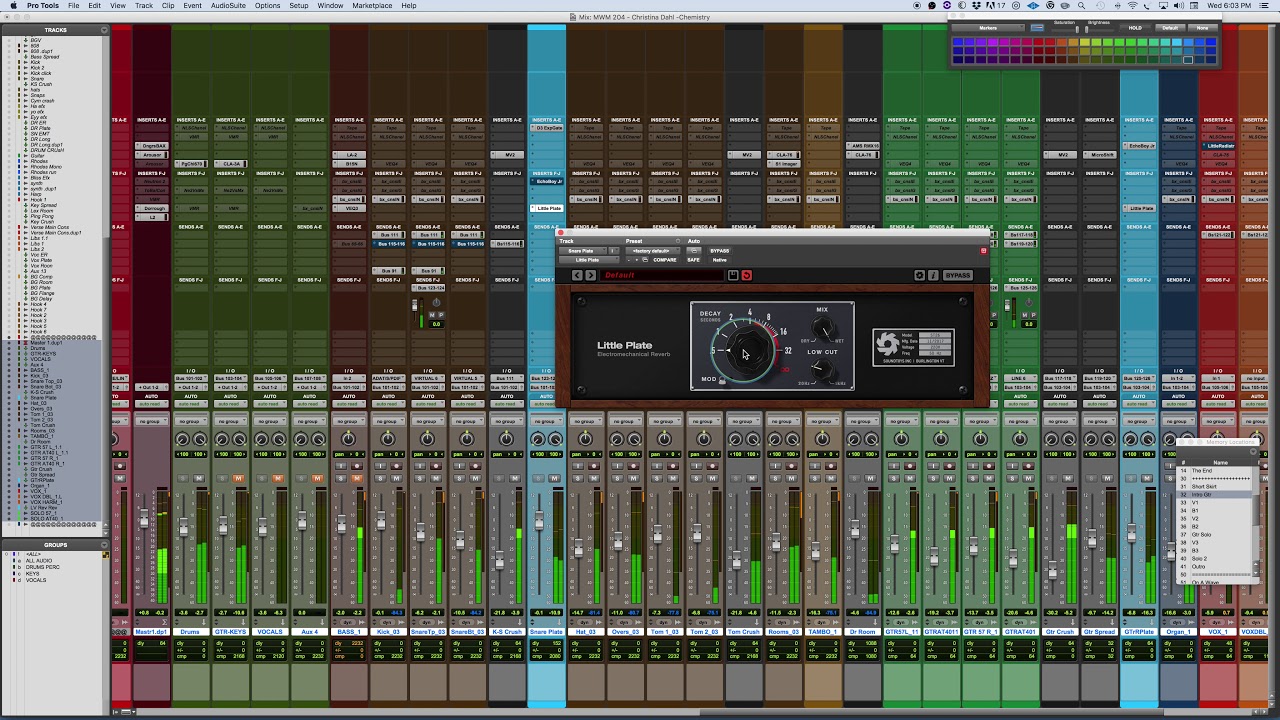The image size is (1280, 720).
Task: Click None in the color palette
Action: click(x=1203, y=28)
